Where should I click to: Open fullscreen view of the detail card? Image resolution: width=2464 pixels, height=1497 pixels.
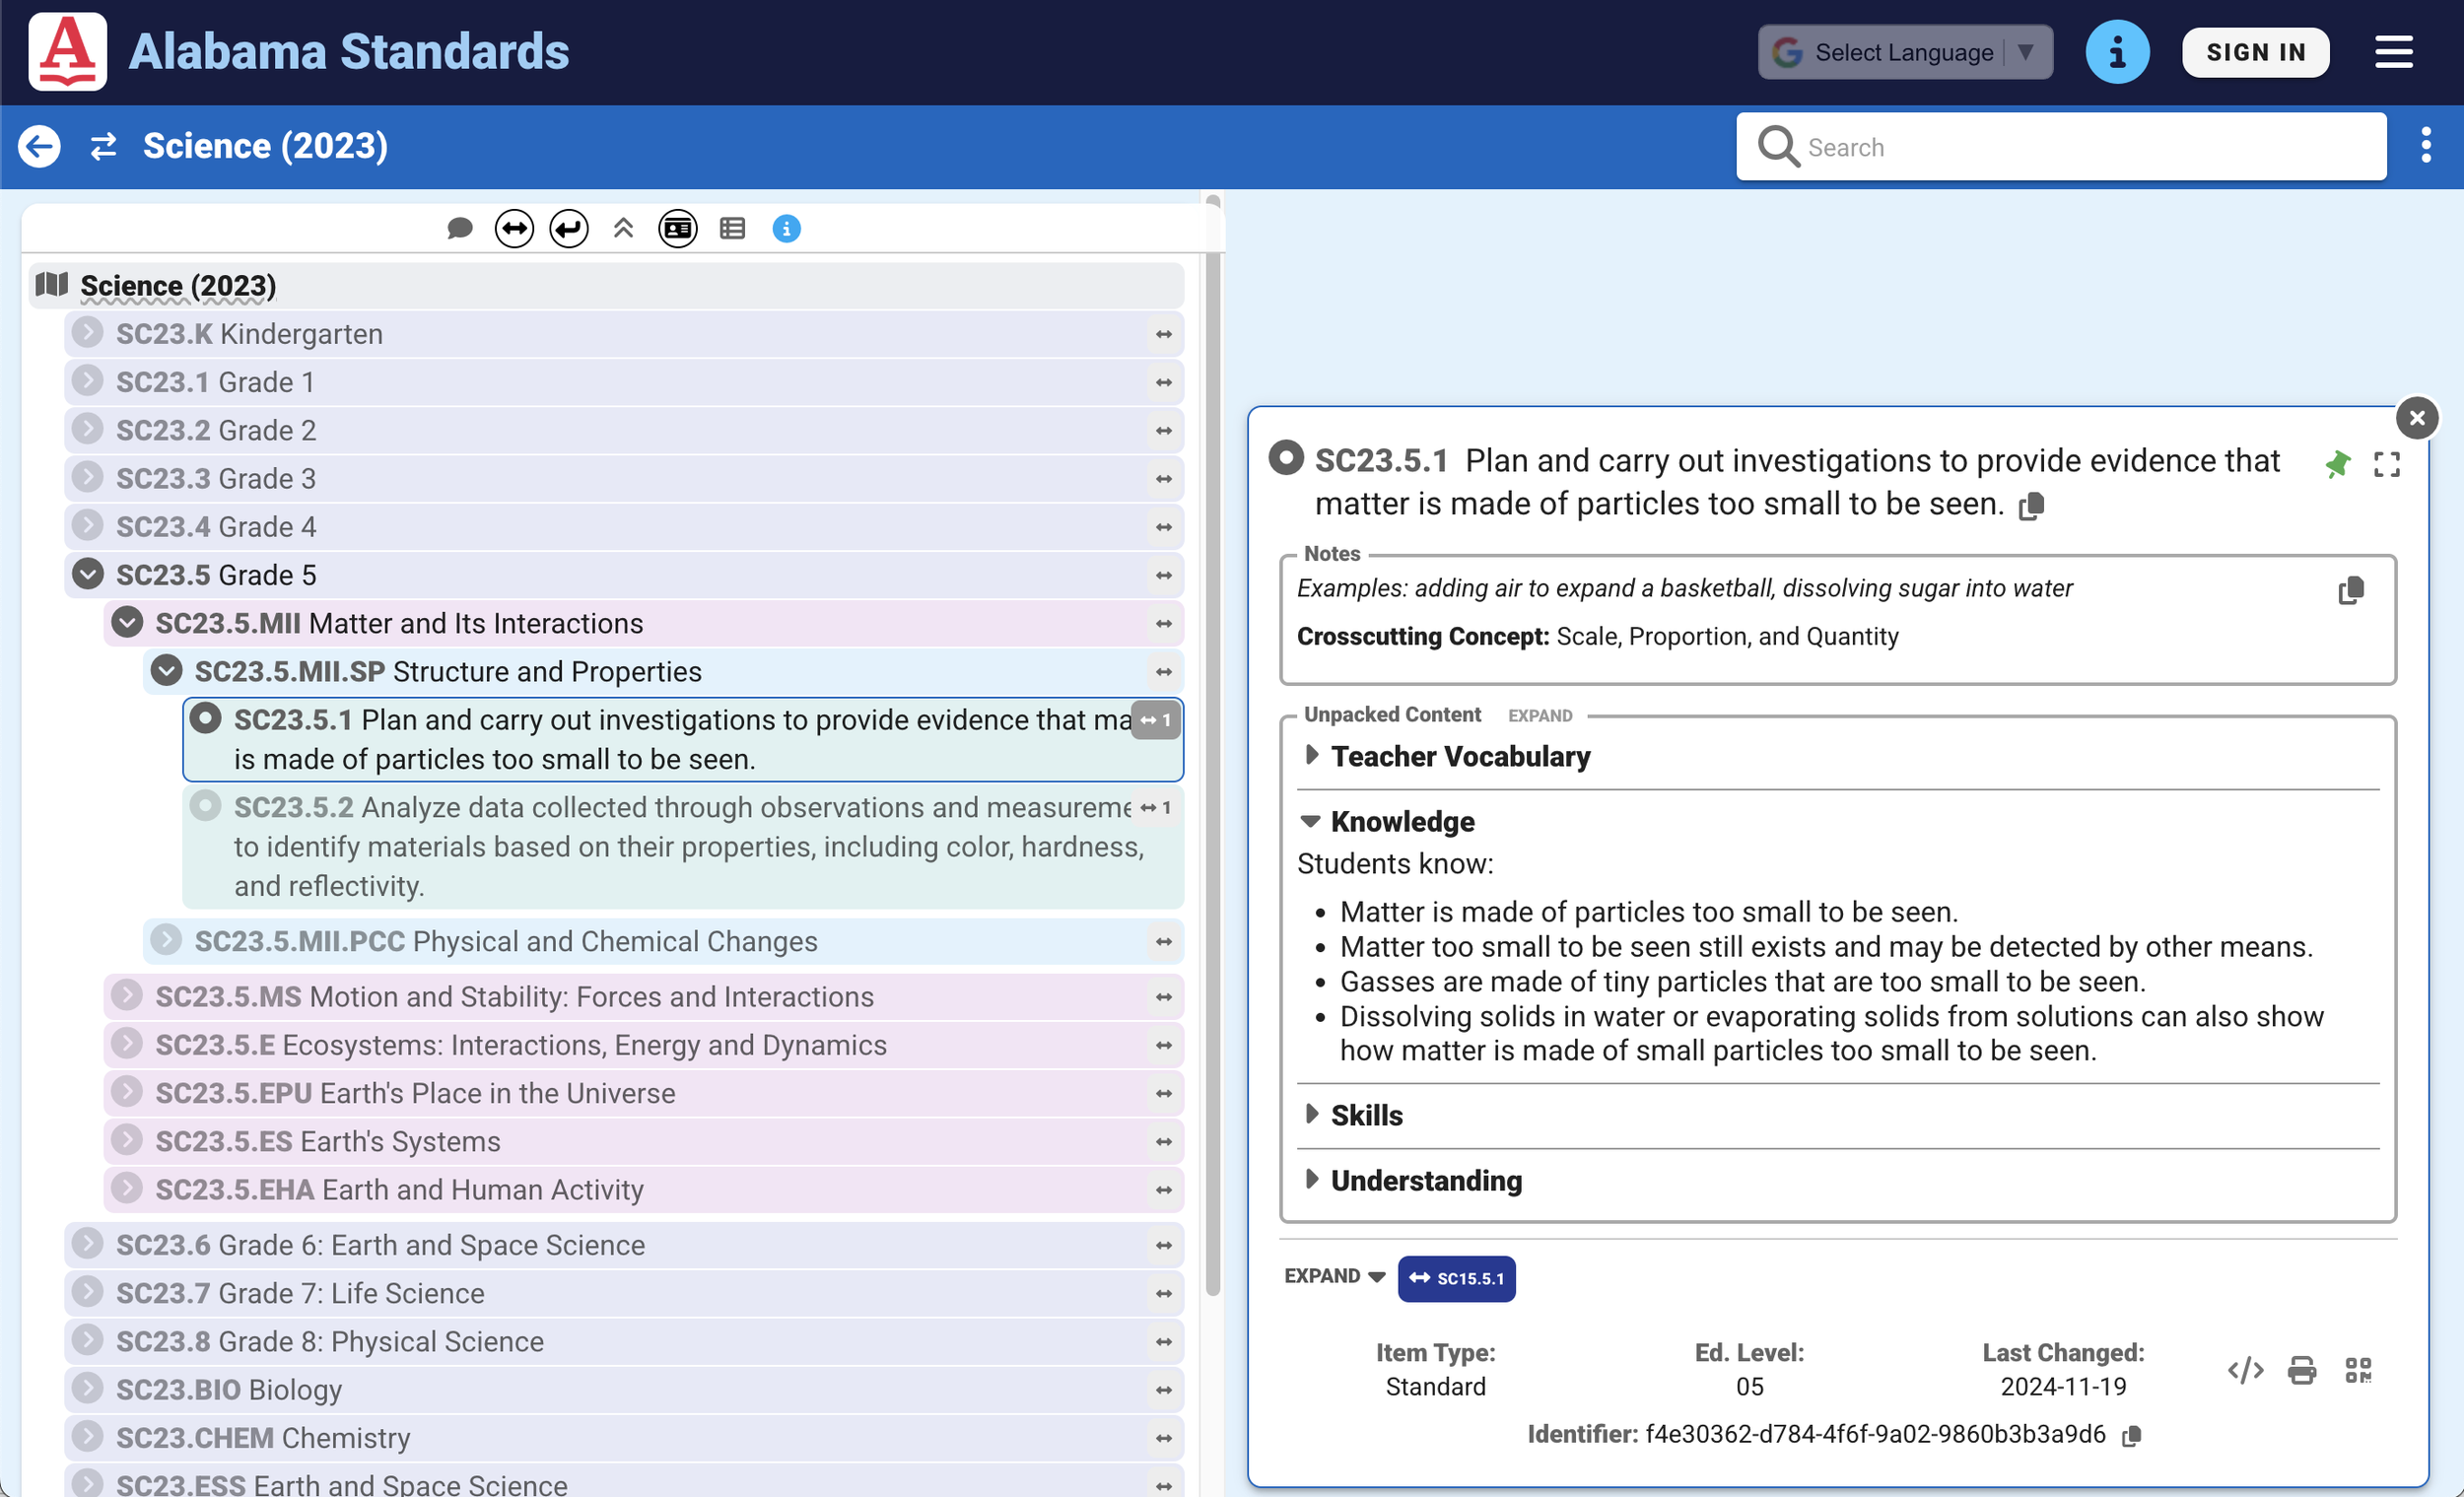(x=2387, y=464)
